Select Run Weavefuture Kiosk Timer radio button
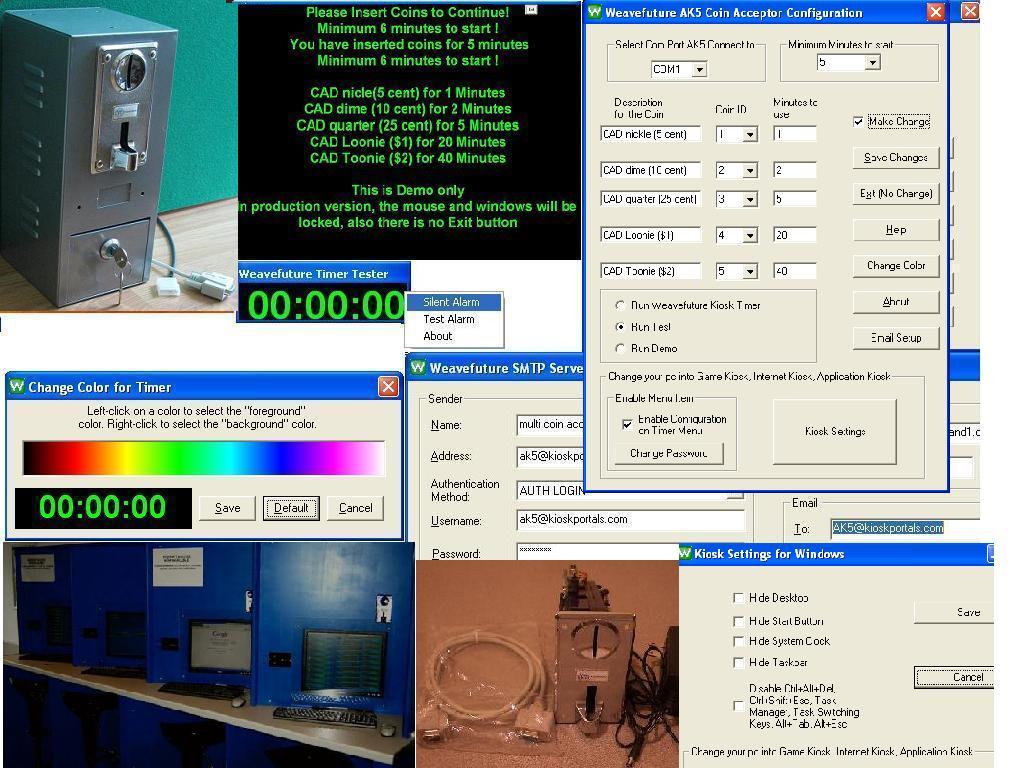Screen dimensions: 1024x768 (620, 305)
